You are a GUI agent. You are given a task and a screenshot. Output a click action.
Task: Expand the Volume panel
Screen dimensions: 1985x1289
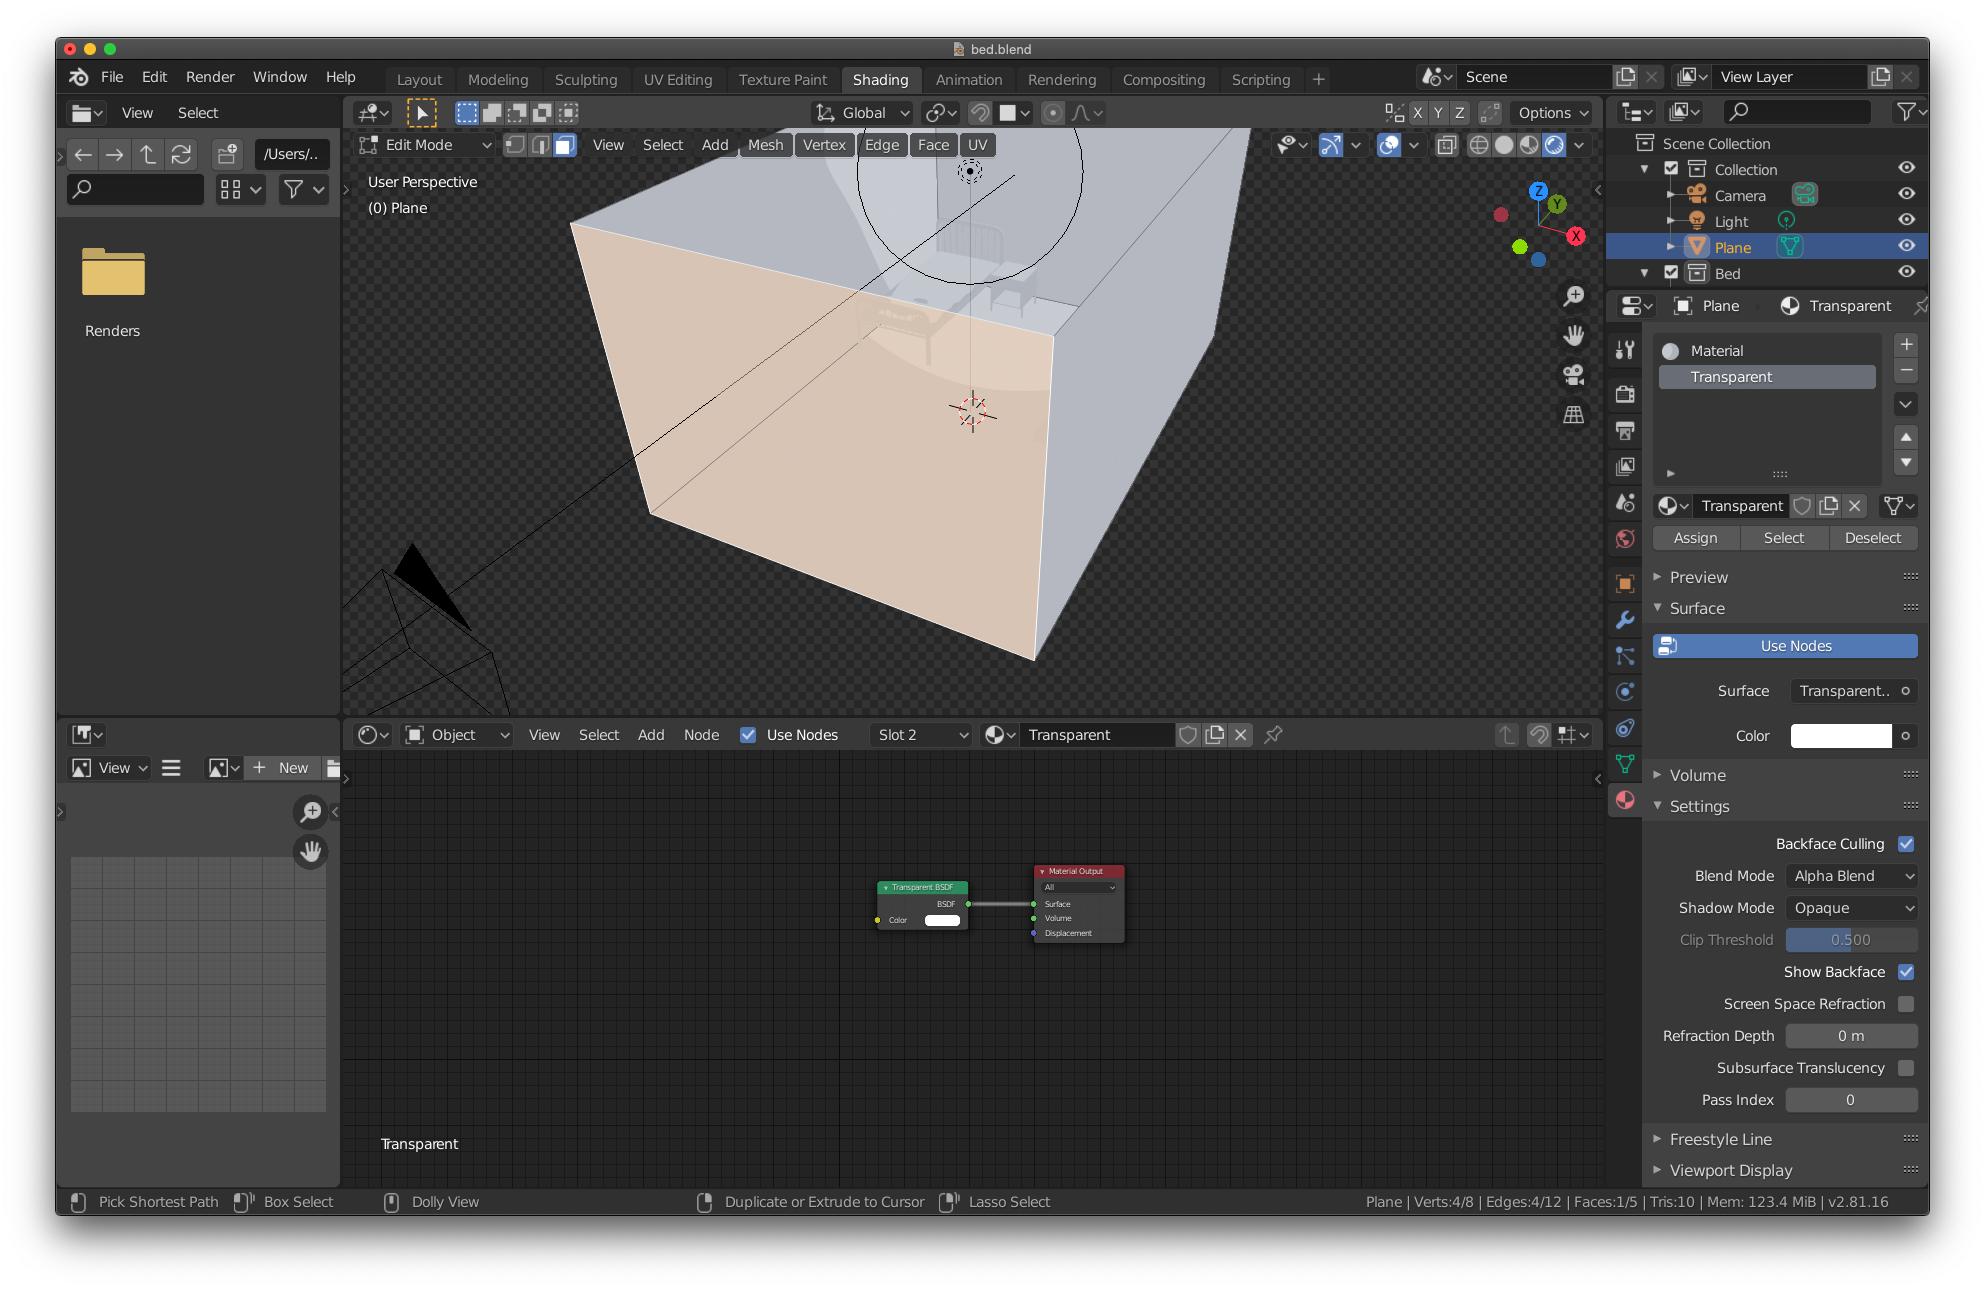(1697, 775)
